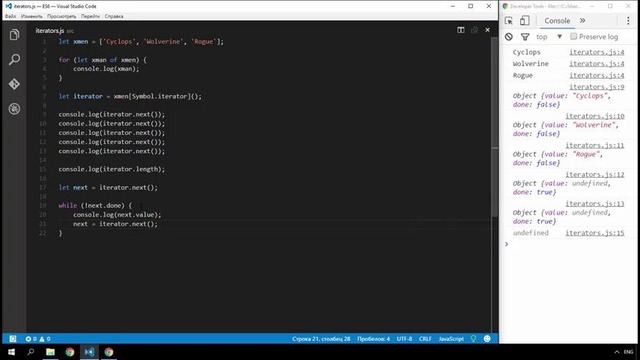Enable the Preserve log checkbox
640x360 pixels.
(573, 36)
